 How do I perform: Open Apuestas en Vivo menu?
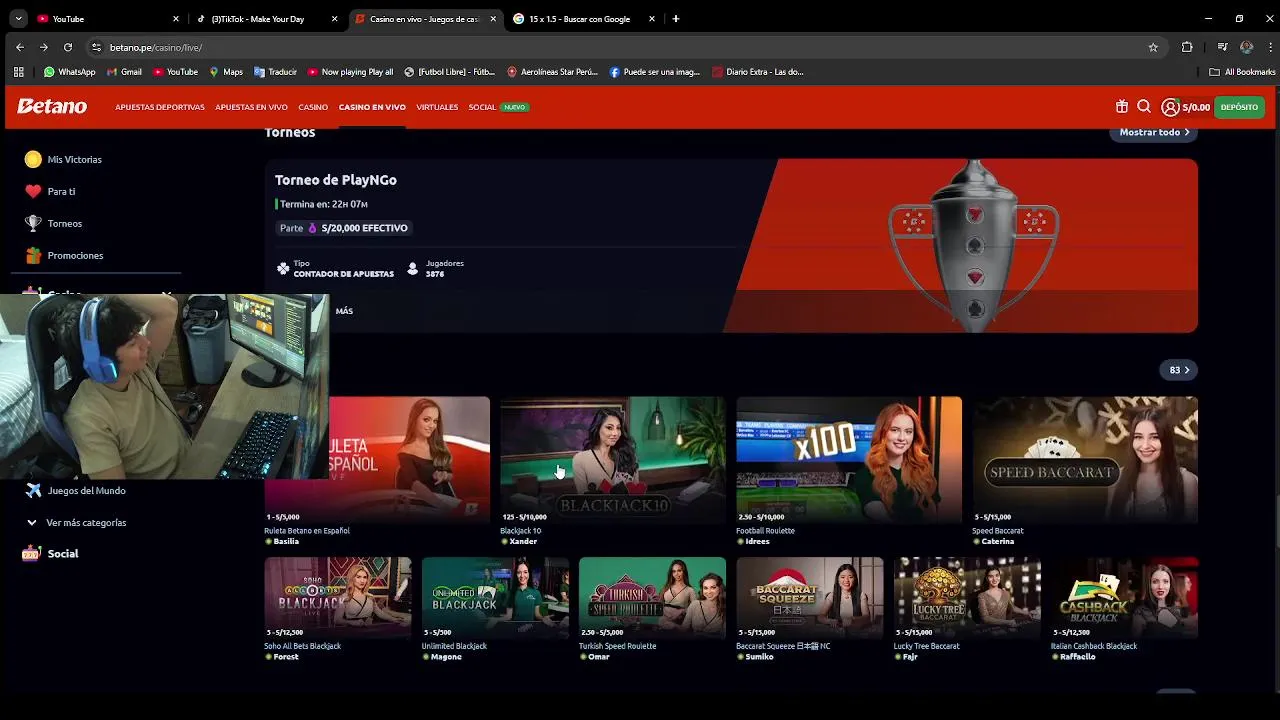point(251,107)
